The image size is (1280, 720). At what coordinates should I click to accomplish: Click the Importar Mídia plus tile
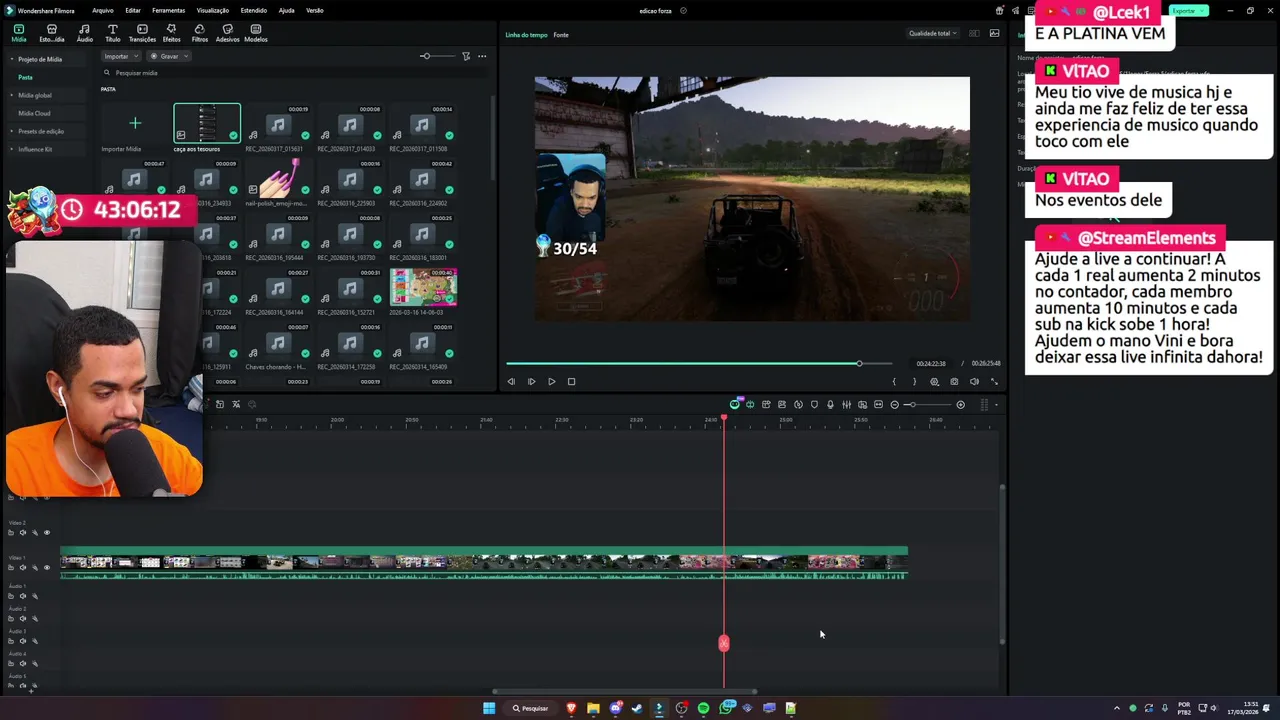[x=135, y=124]
